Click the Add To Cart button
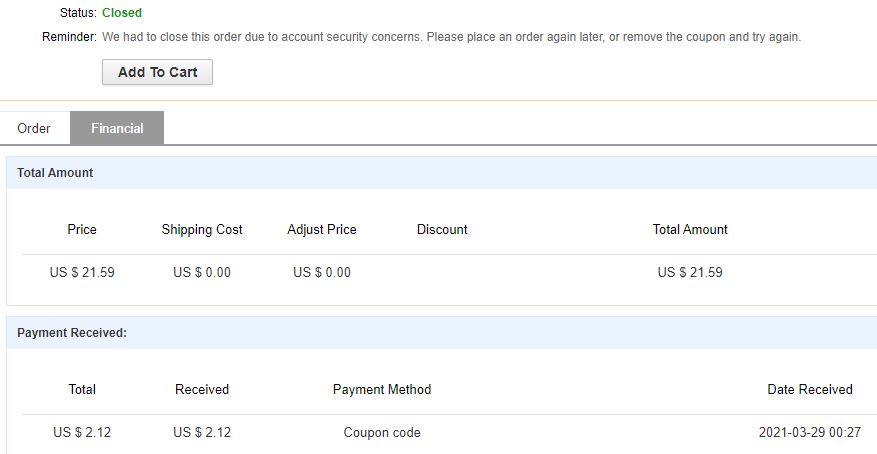This screenshot has height=454, width=877. click(157, 72)
